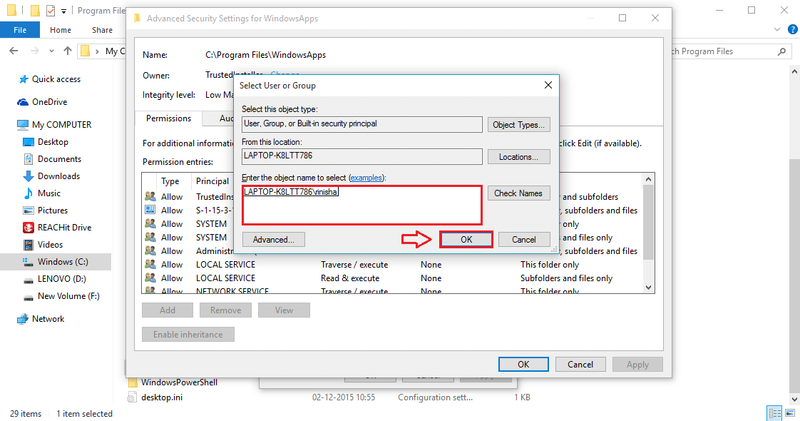Click the Properties quick access toolbar icon

coord(51,10)
